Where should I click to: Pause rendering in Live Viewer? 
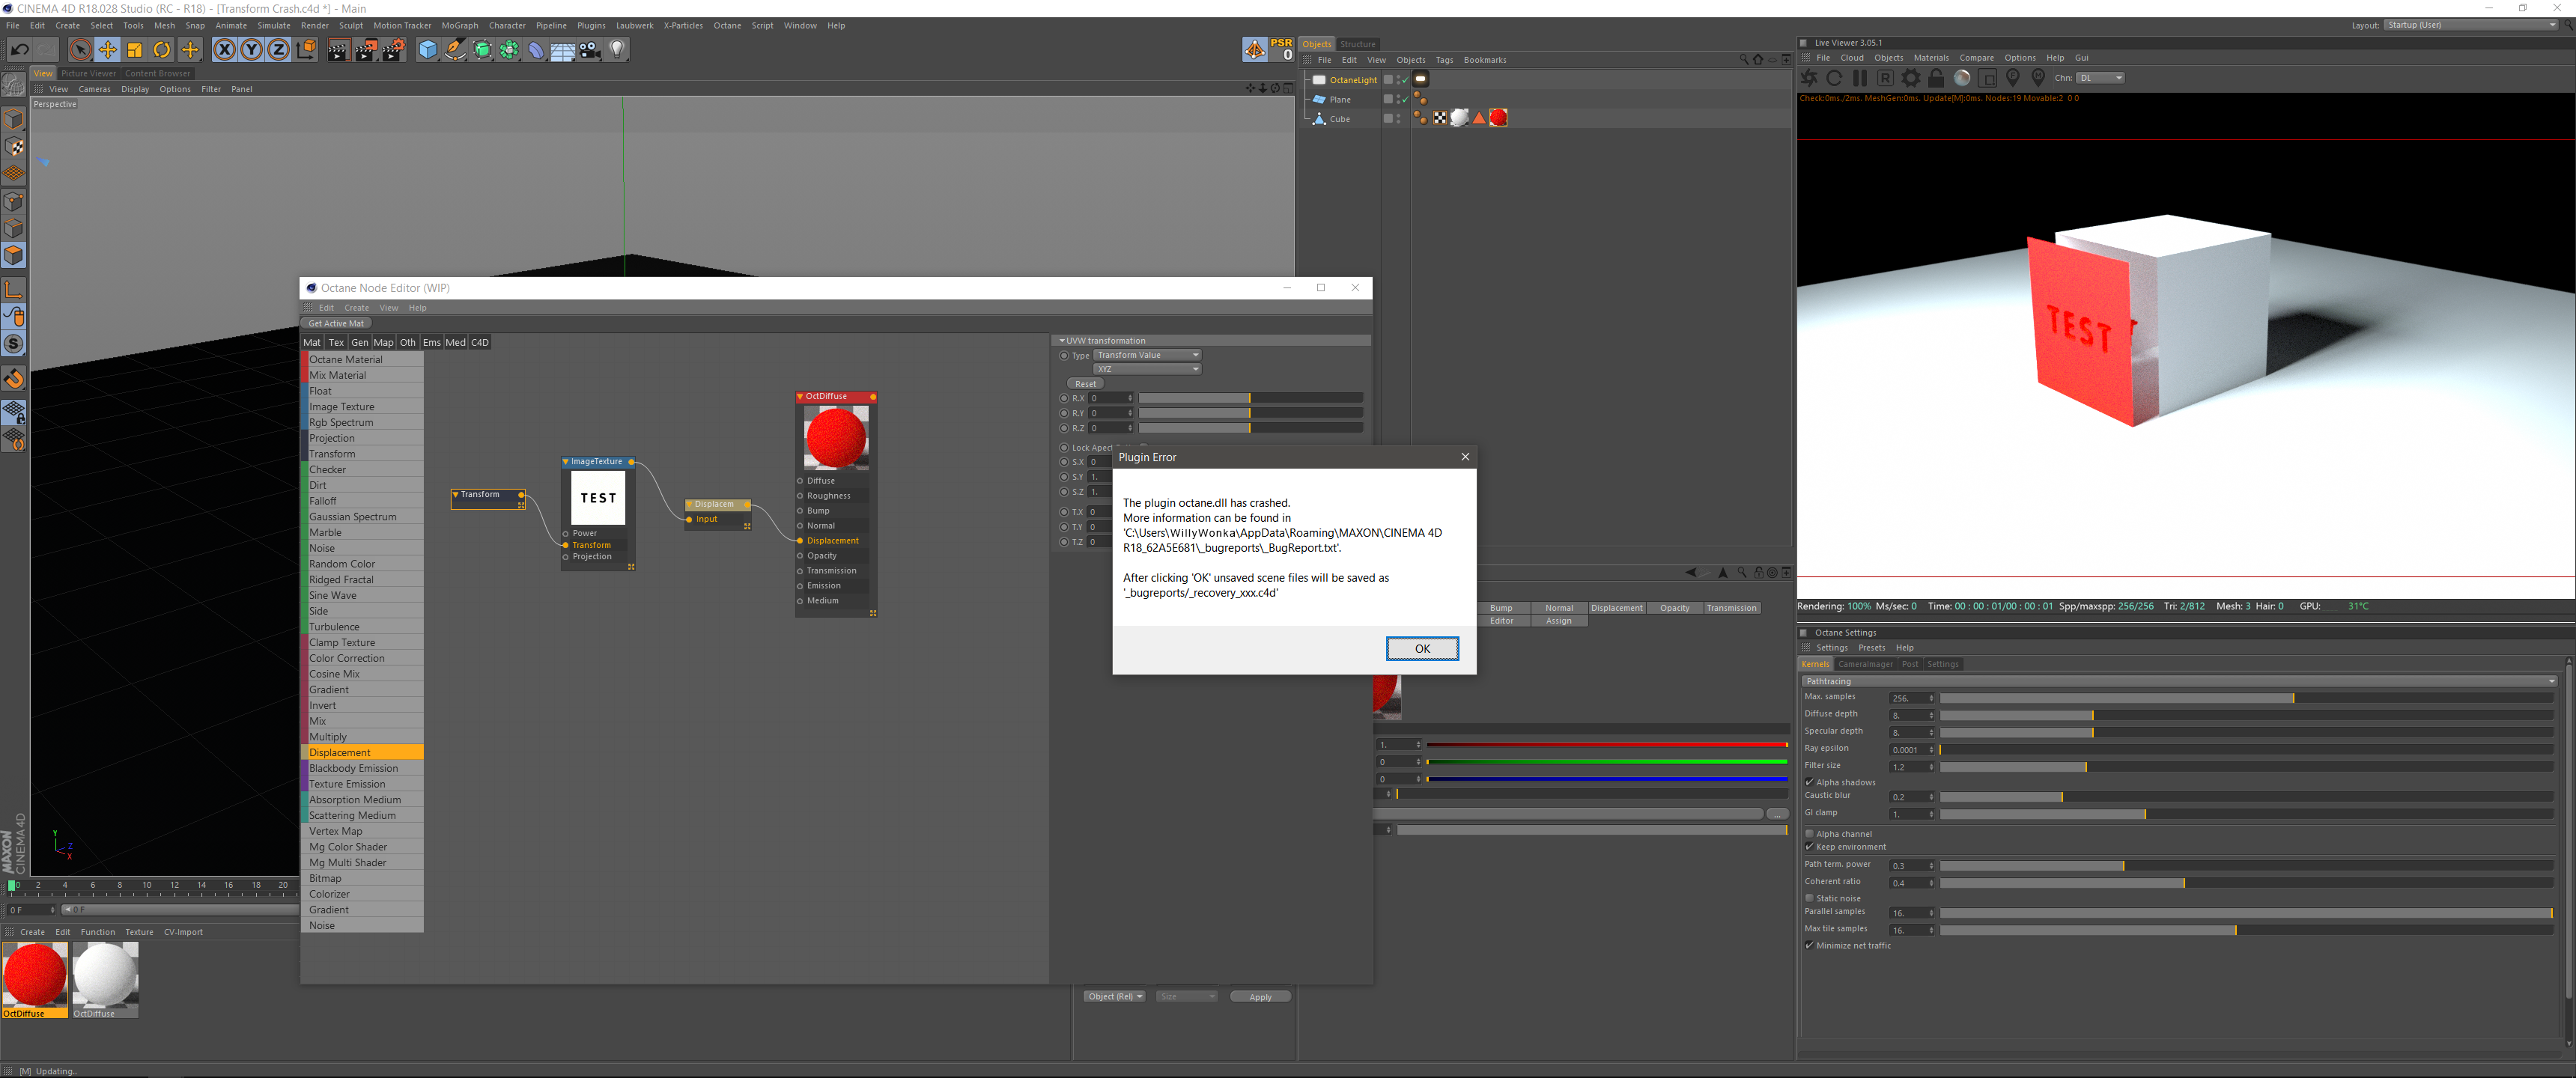(1859, 78)
